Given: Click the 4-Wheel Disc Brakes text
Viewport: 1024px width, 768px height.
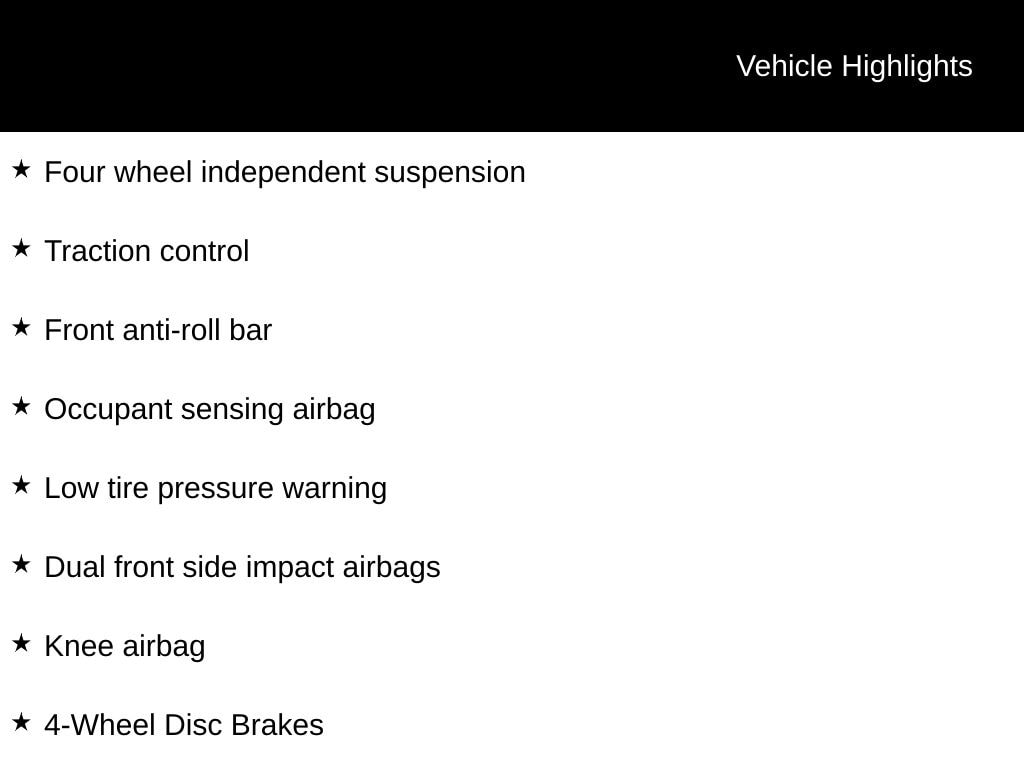Looking at the screenshot, I should coord(184,726).
